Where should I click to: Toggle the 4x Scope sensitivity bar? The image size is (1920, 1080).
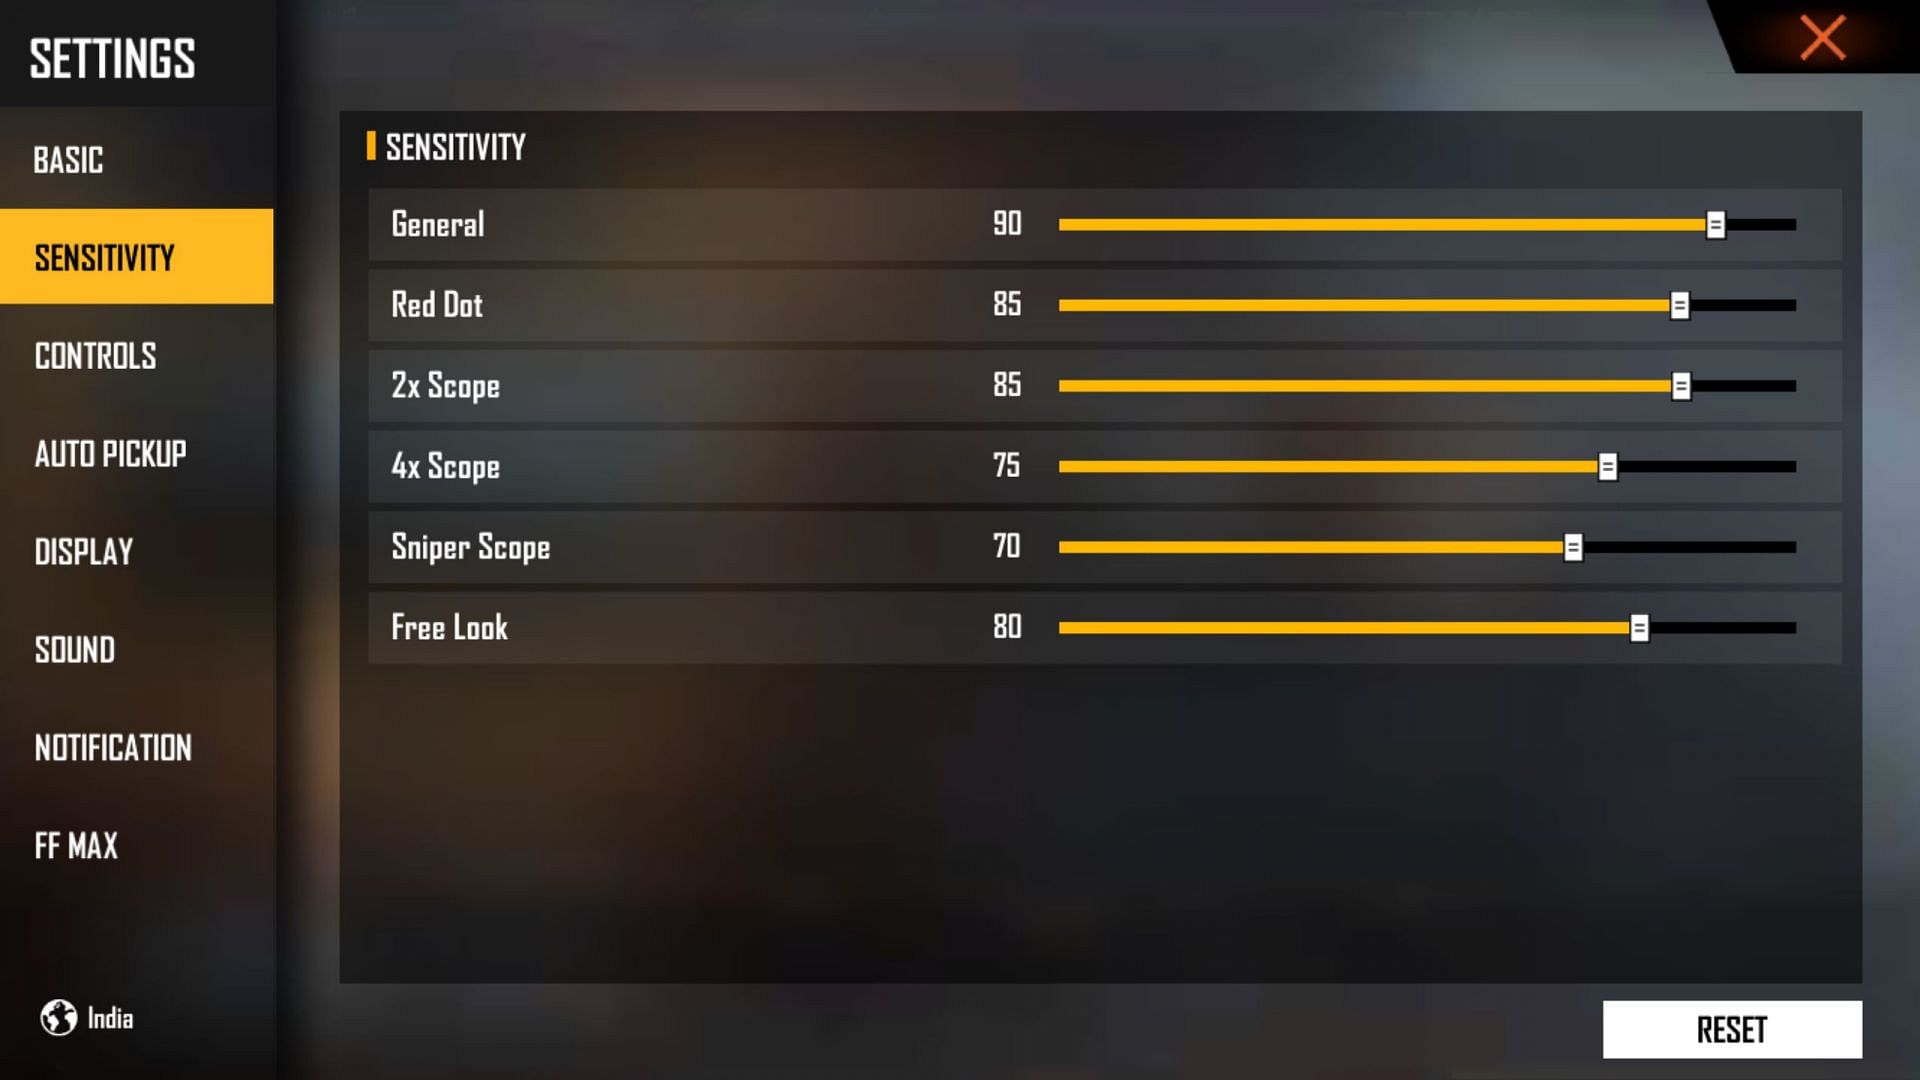1609,465
